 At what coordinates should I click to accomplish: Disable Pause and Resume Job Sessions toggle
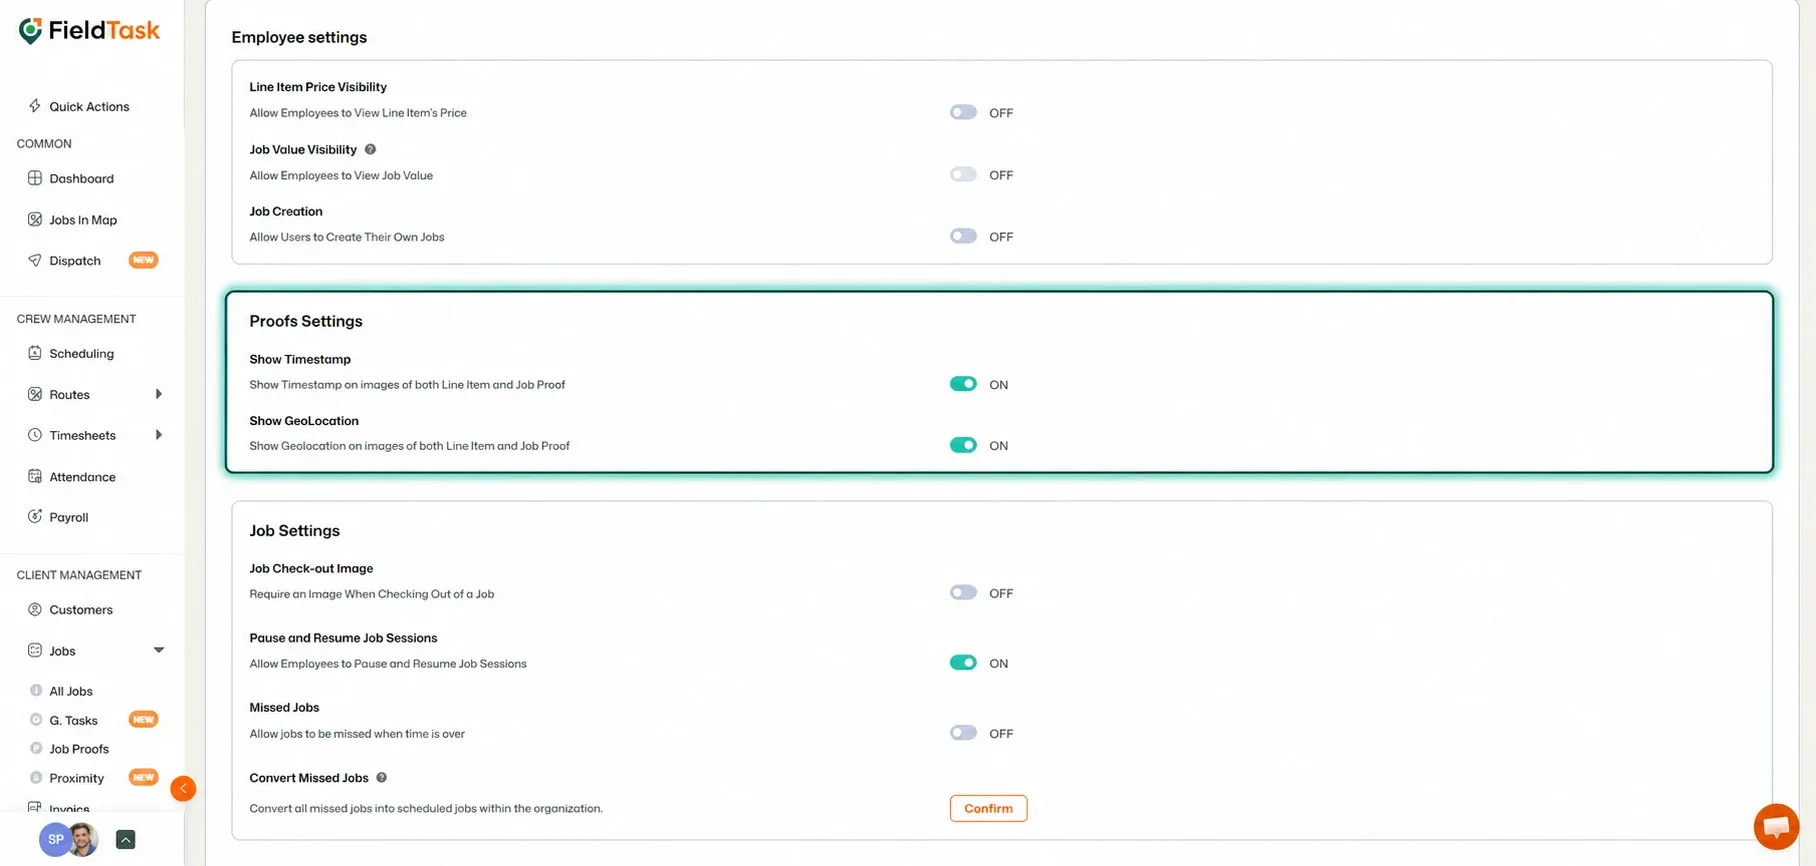963,663
